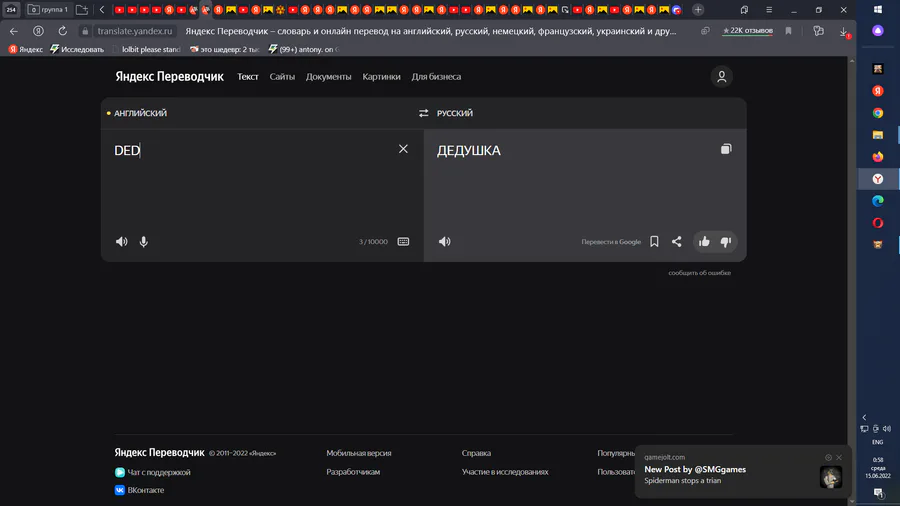Swap source and target languages
Image resolution: width=900 pixels, height=506 pixels.
(424, 113)
